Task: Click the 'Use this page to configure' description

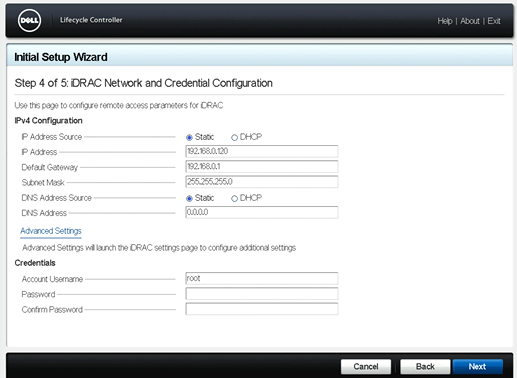Action: click(119, 106)
